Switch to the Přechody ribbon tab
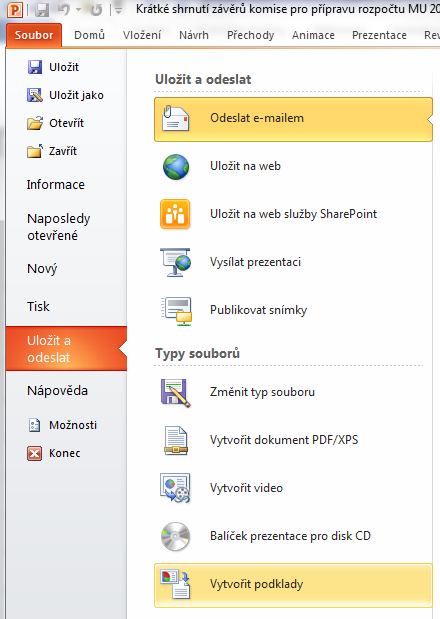 click(251, 35)
